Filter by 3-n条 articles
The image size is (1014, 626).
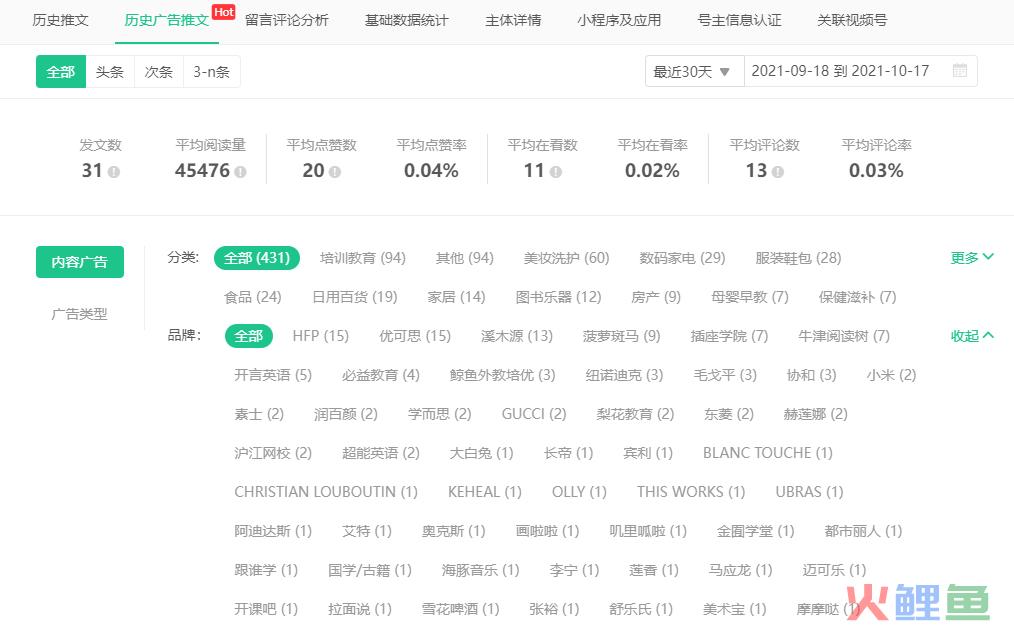click(x=211, y=72)
